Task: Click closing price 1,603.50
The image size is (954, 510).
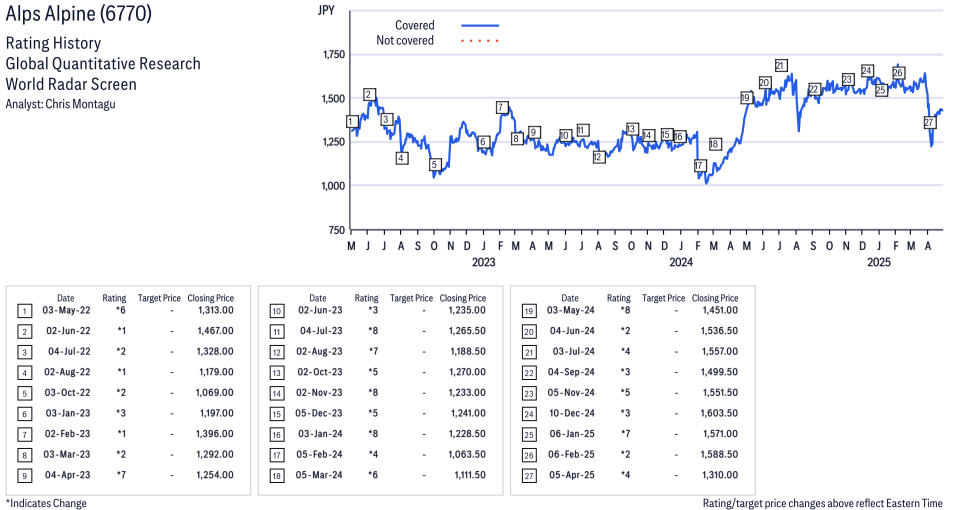Action: tap(720, 413)
